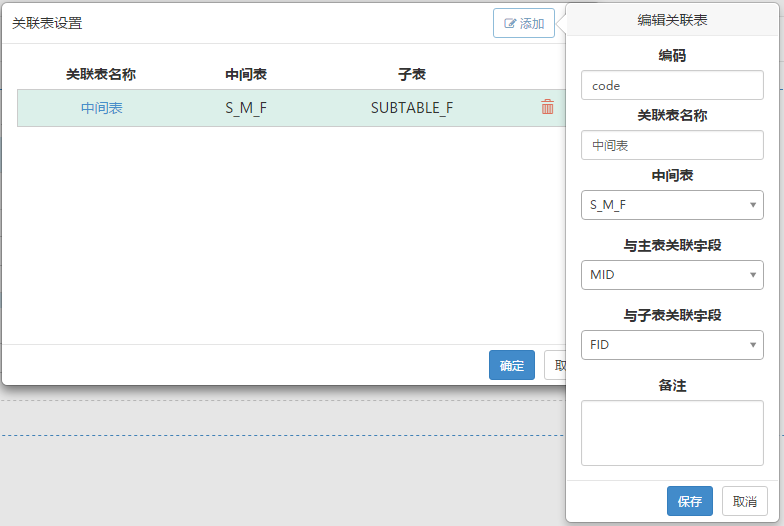
Task: Cancel editing via the 取消 button in the edit panel
Action: (x=744, y=501)
